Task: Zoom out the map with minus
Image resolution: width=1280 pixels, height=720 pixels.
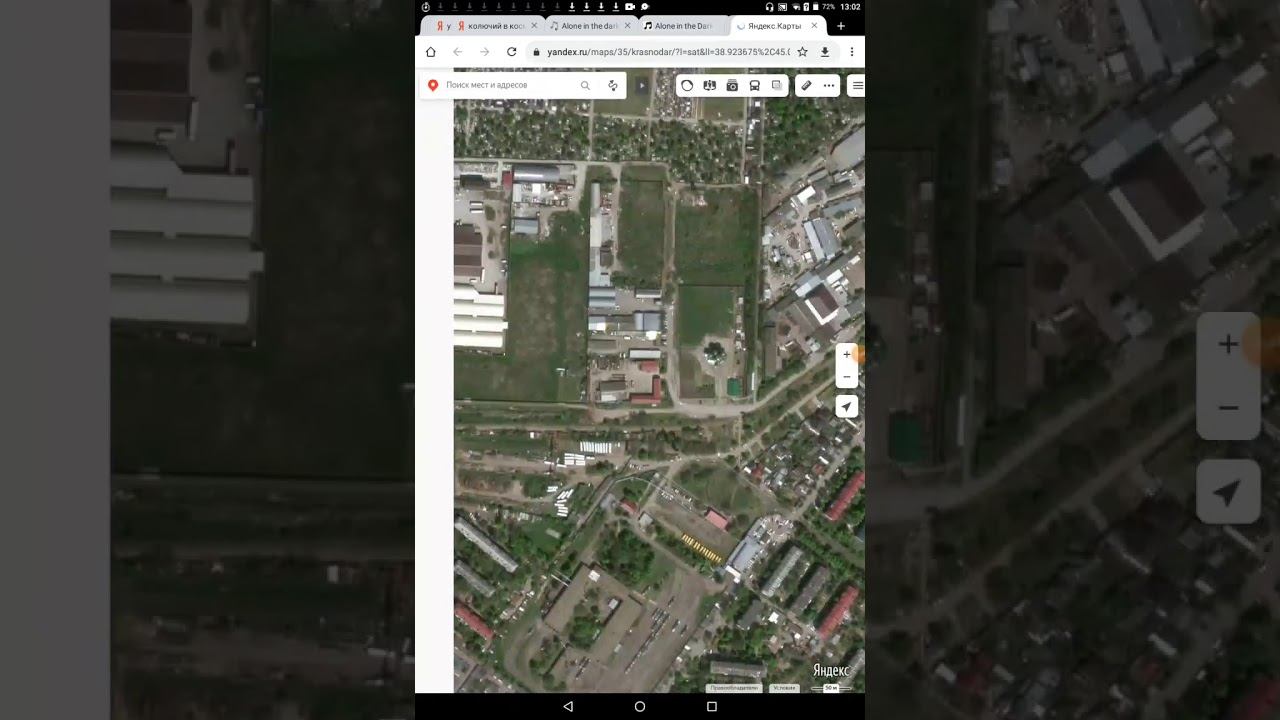Action: pos(847,377)
